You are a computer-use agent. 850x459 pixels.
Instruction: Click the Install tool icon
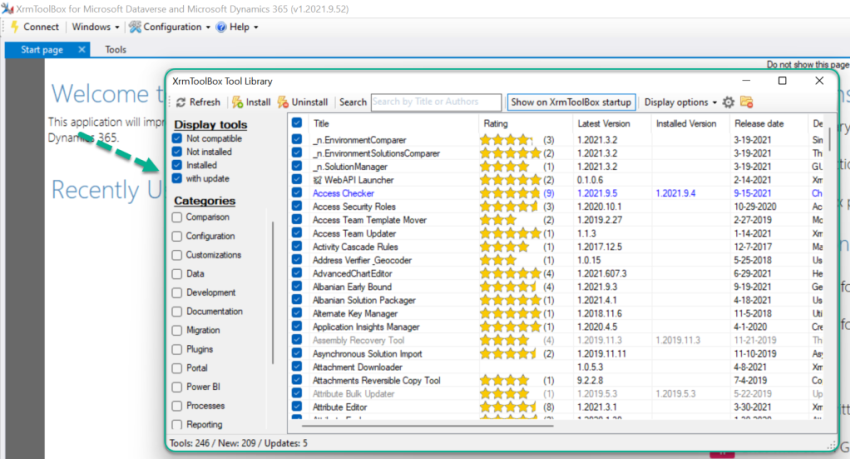pyautogui.click(x=237, y=102)
